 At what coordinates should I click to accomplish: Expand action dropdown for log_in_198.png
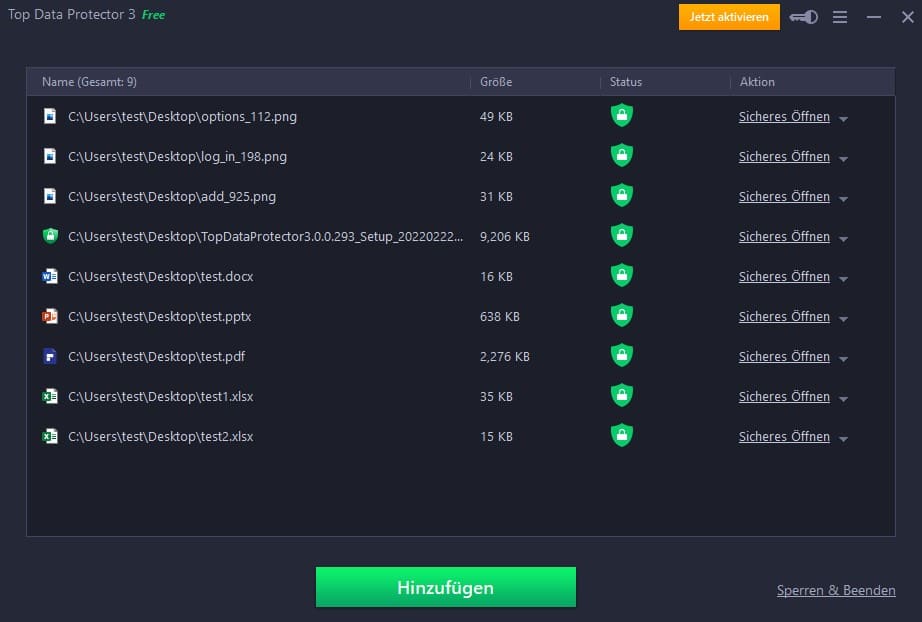(843, 159)
